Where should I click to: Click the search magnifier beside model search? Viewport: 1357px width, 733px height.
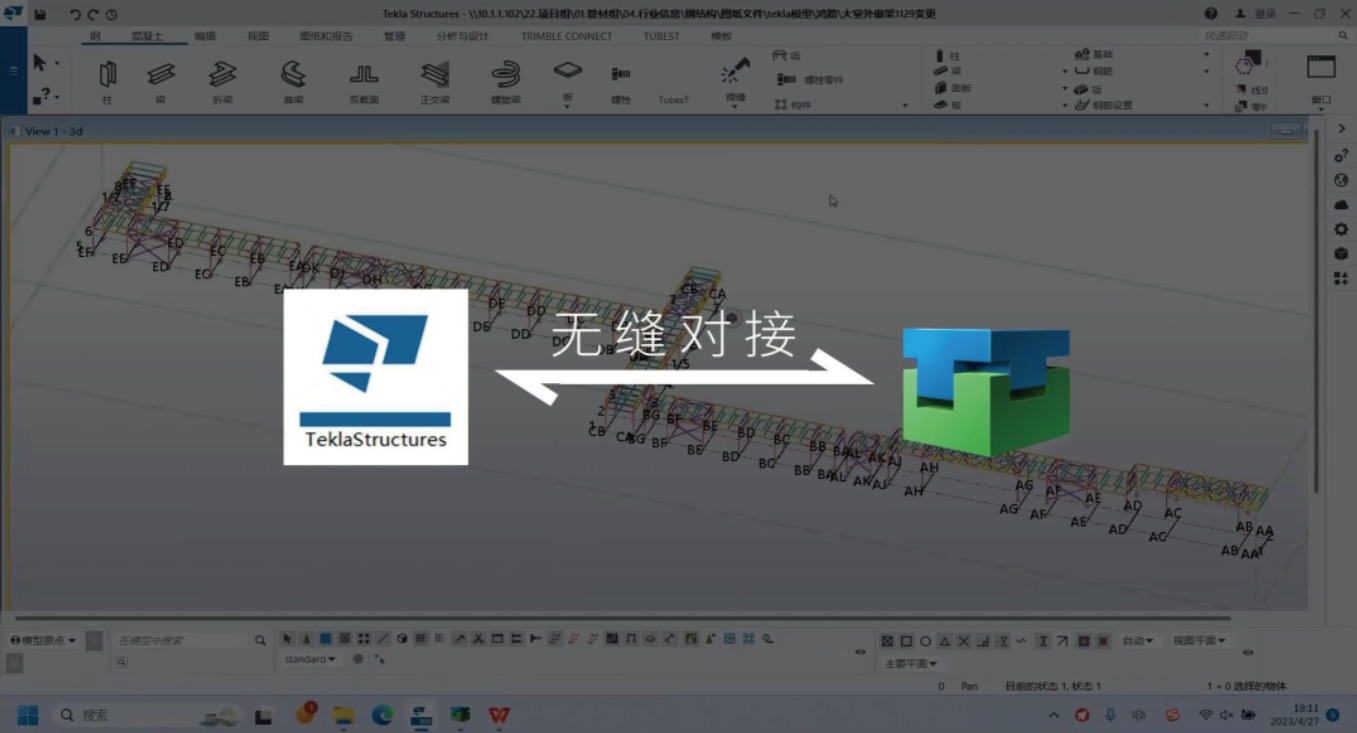(260, 640)
